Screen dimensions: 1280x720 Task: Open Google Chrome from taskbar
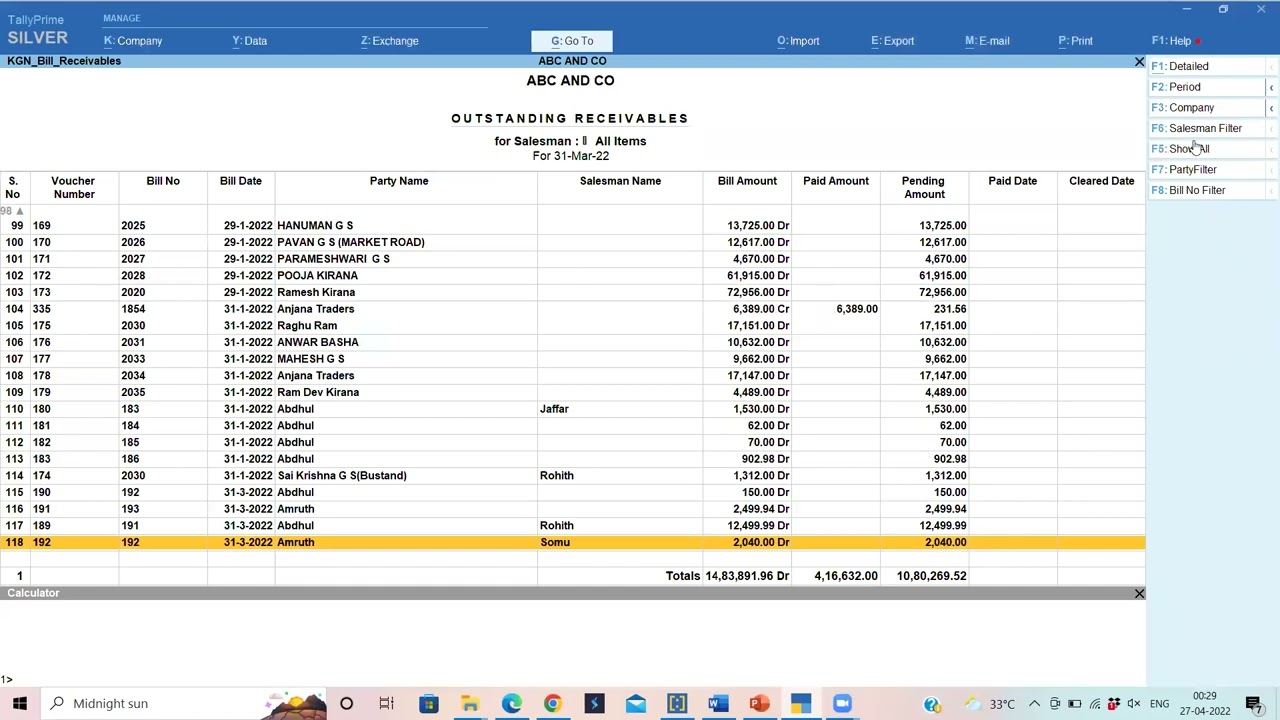553,703
